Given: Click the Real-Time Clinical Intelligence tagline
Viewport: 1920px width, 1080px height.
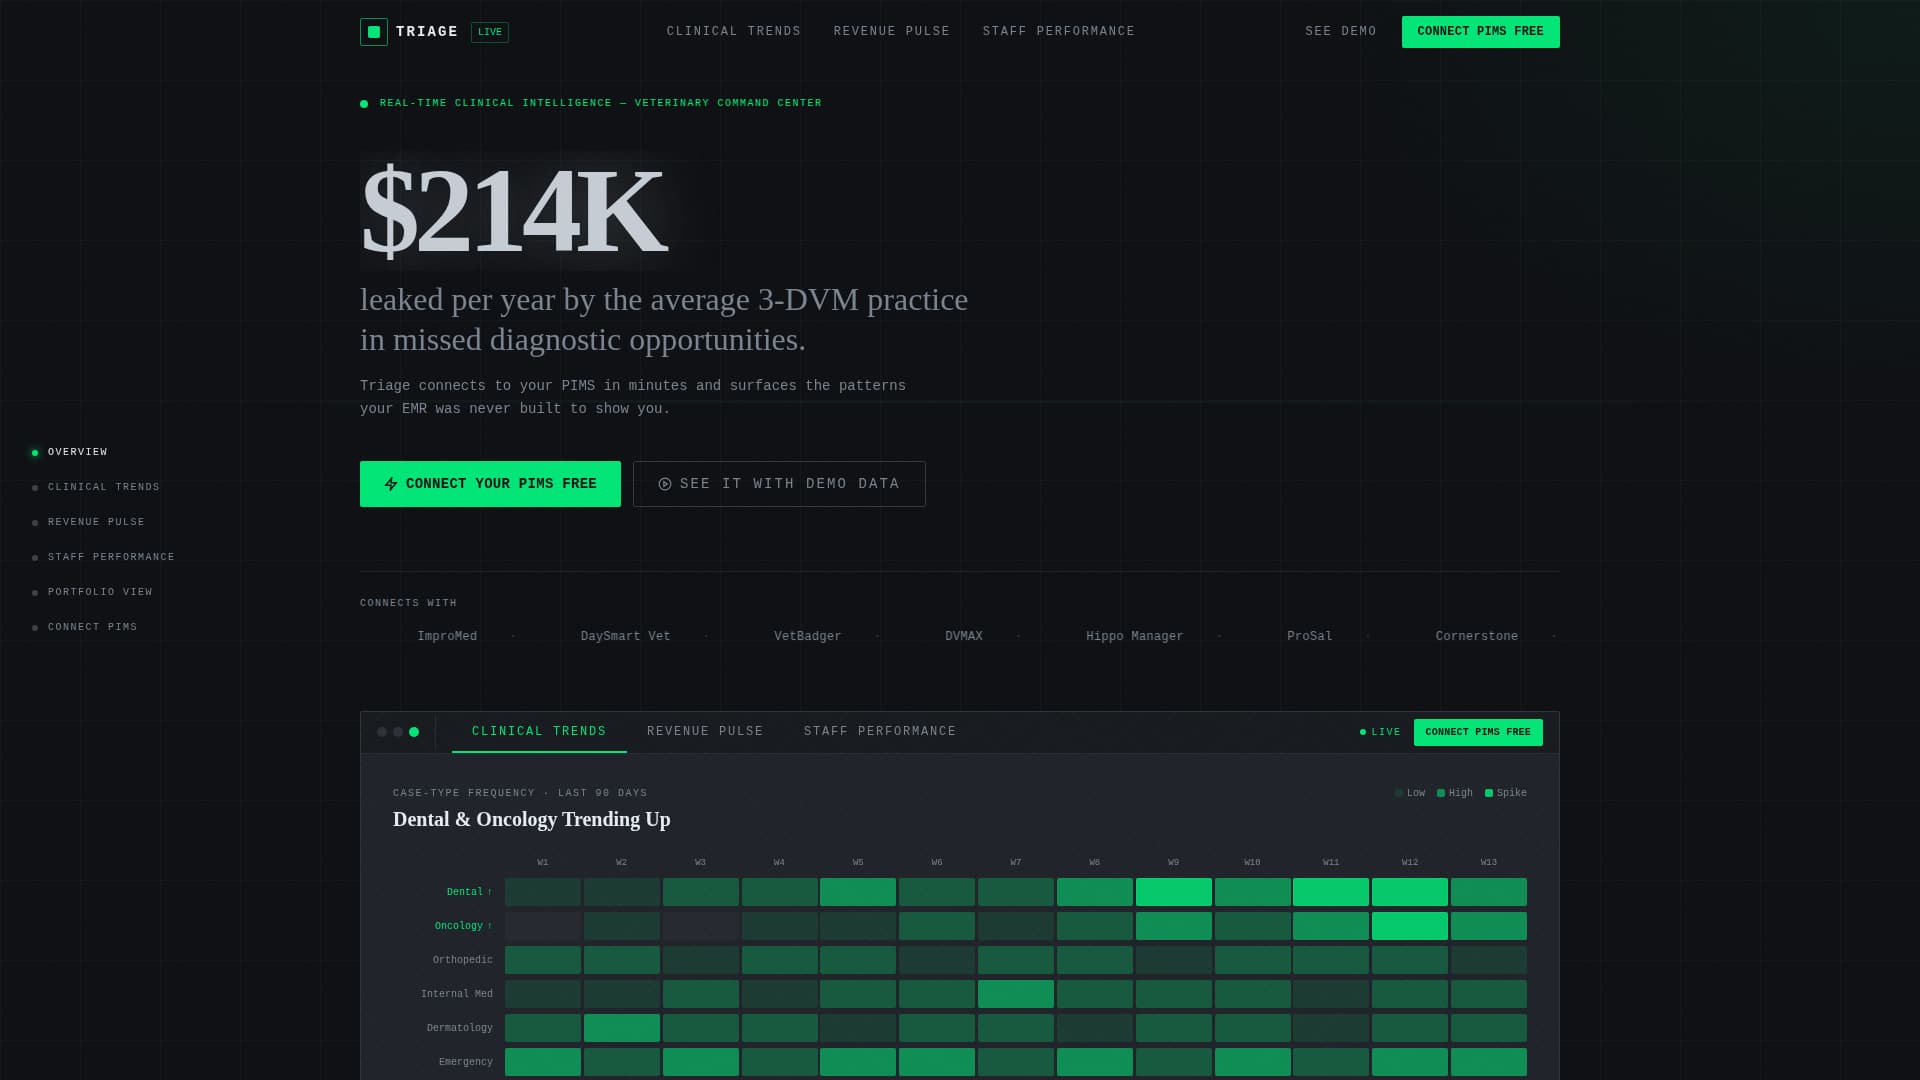Looking at the screenshot, I should point(601,103).
